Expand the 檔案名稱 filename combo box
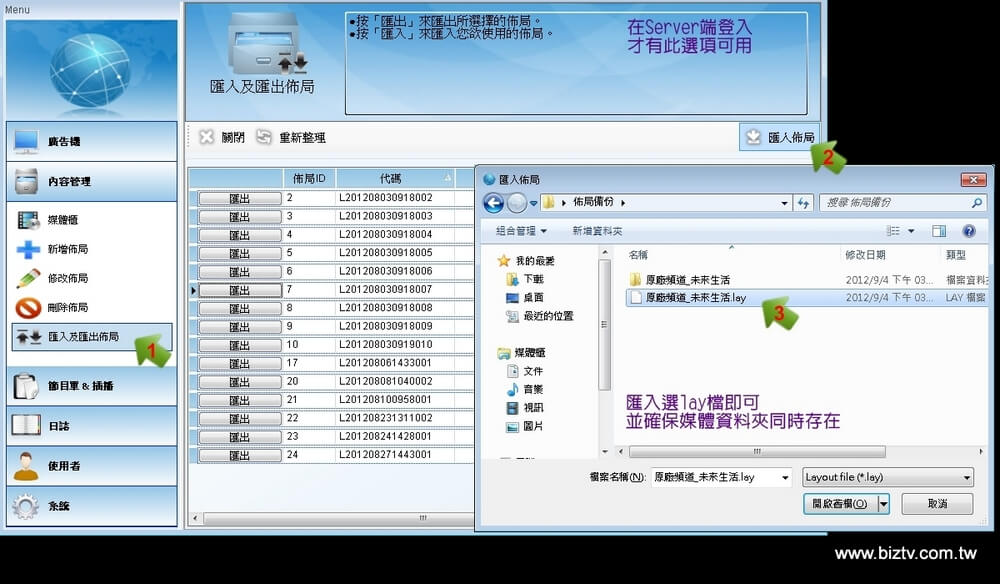This screenshot has height=584, width=1000. [782, 478]
